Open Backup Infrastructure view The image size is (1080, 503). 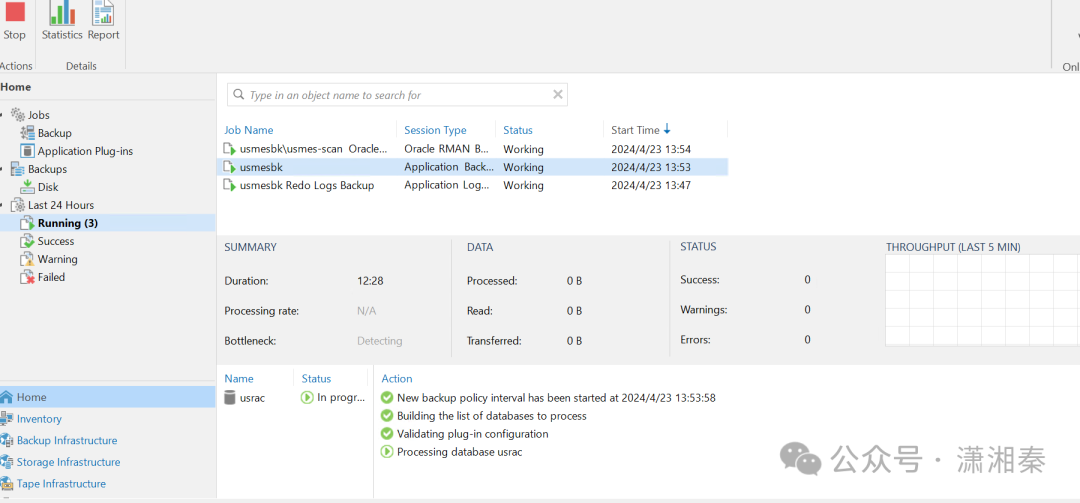67,441
